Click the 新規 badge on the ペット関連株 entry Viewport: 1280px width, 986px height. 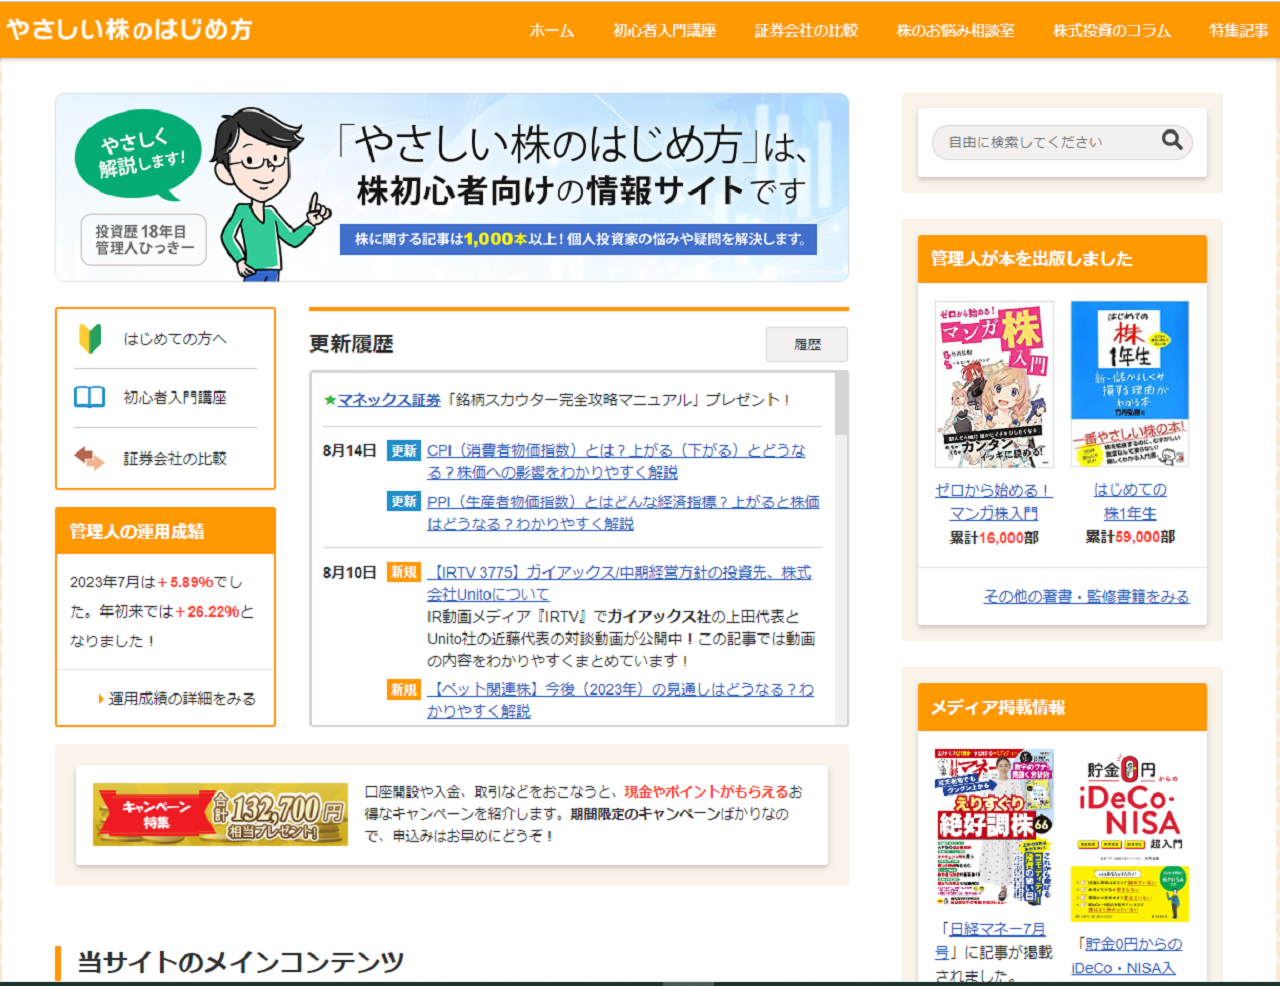coord(403,687)
